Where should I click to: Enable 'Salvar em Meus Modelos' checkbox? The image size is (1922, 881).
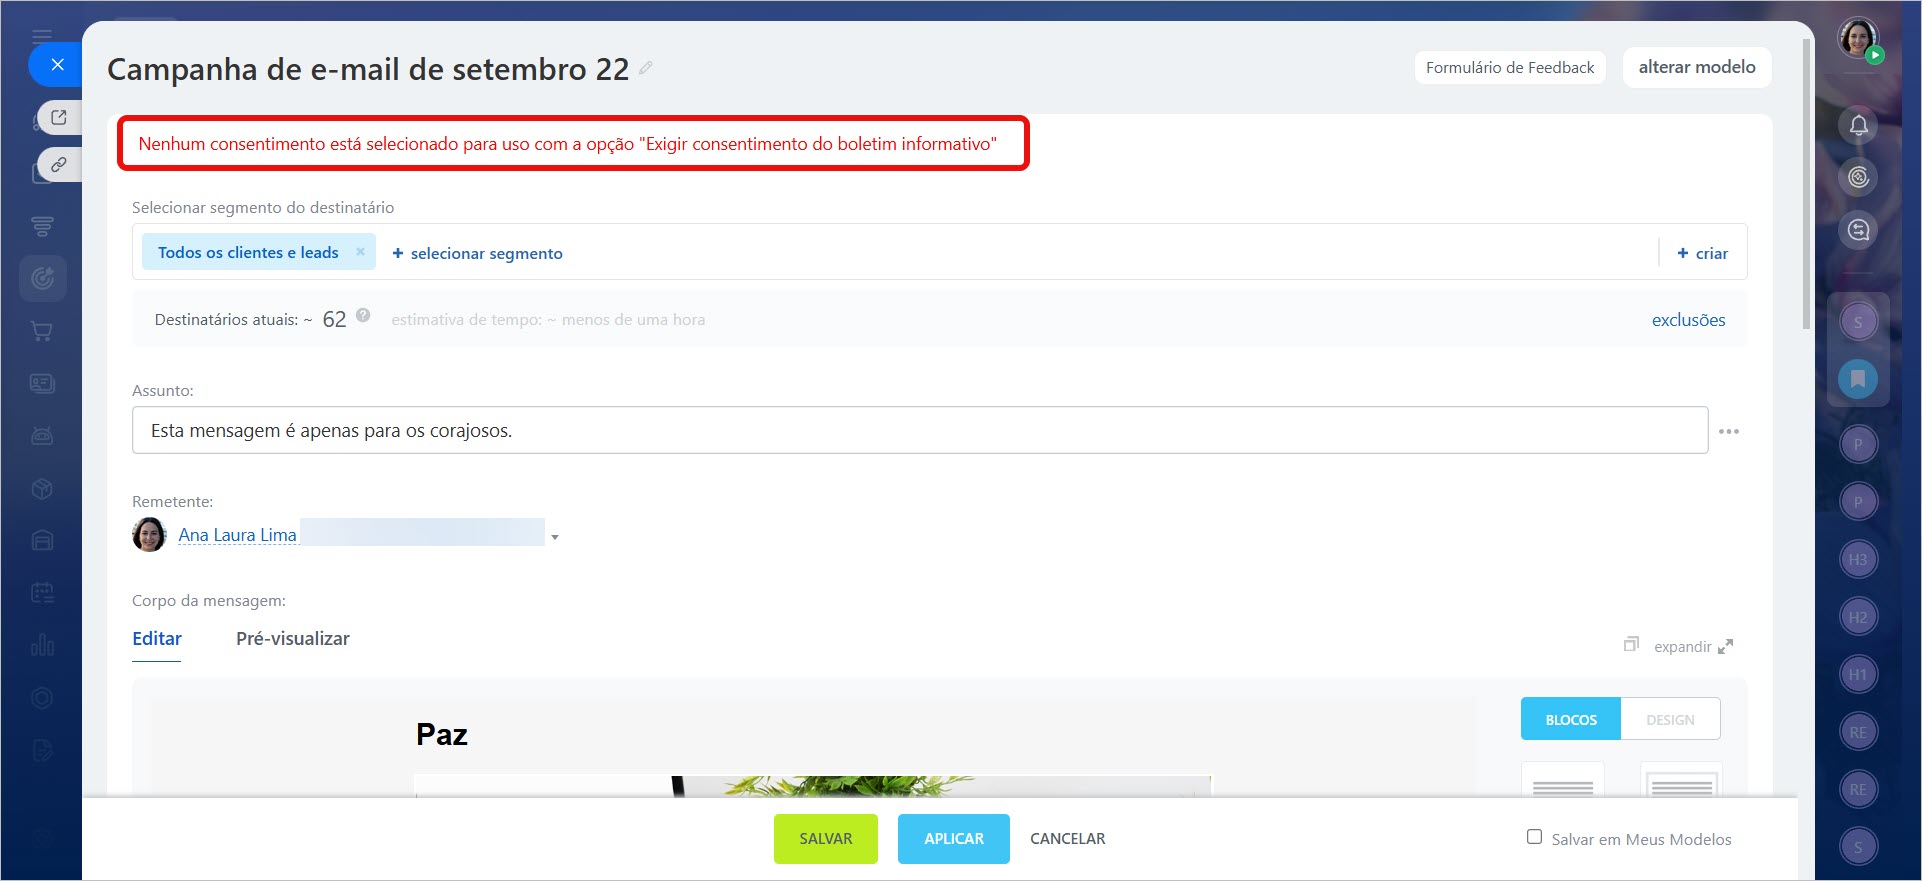coord(1534,837)
